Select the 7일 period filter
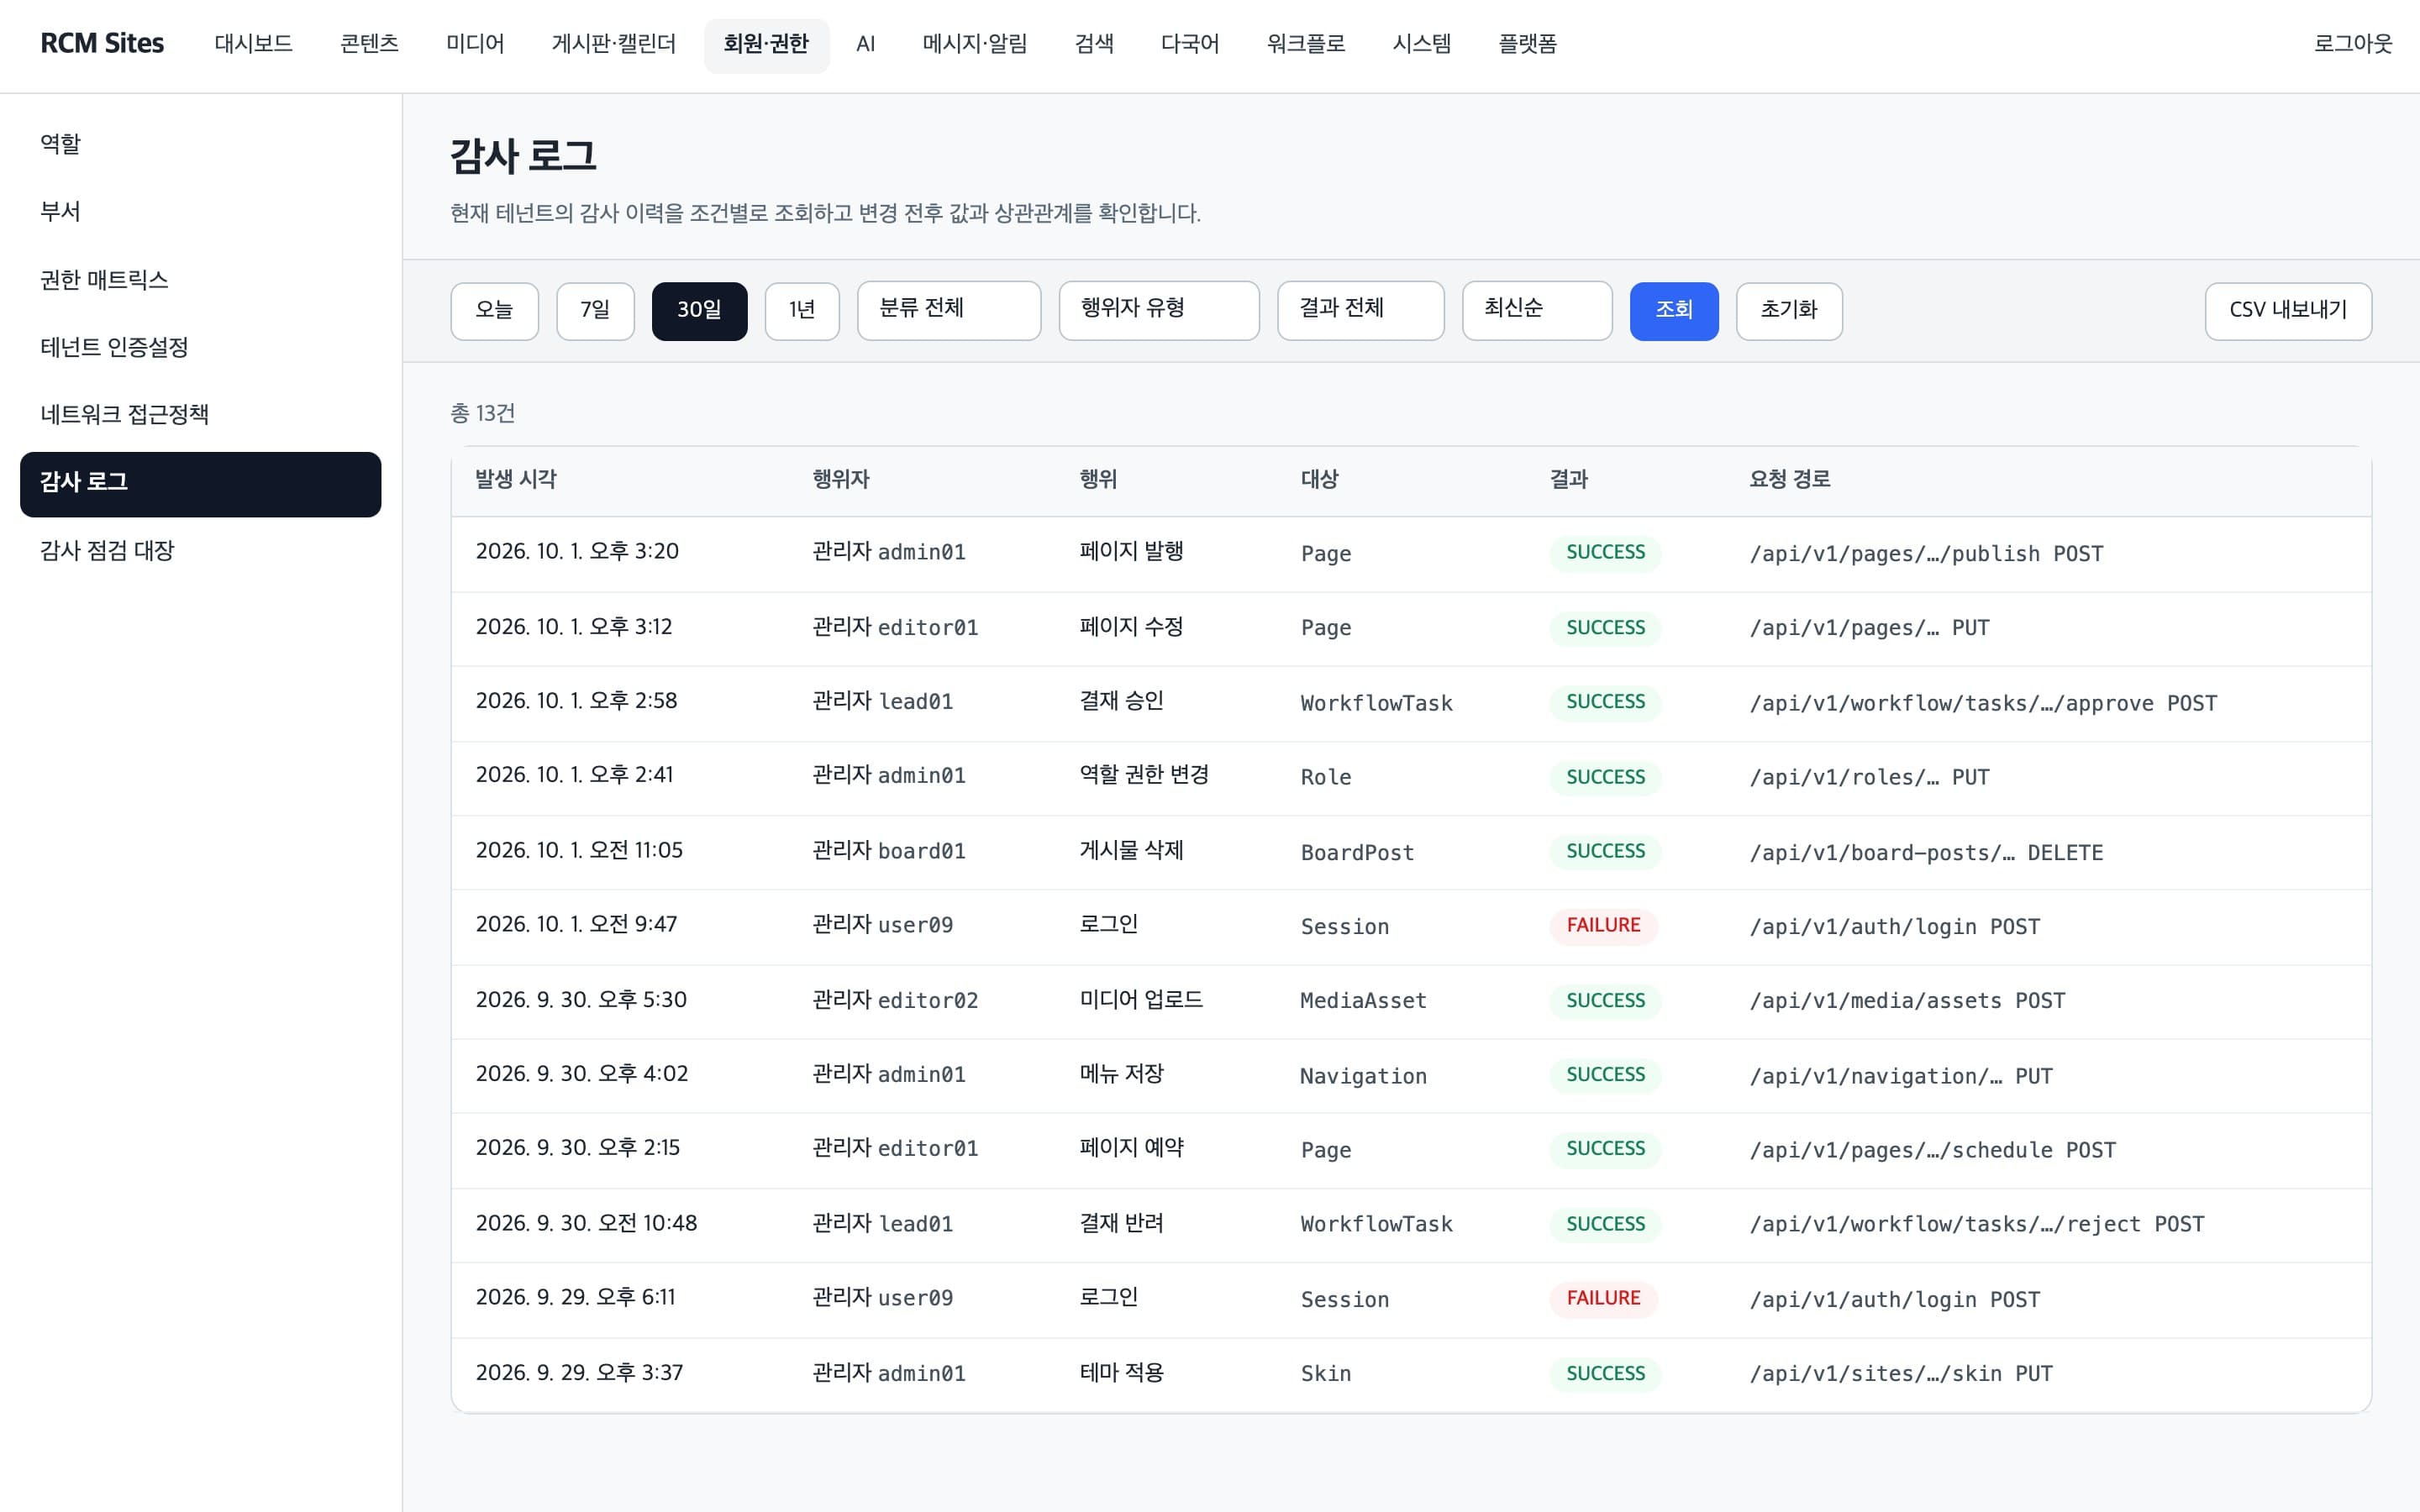This screenshot has height=1512, width=2420. 595,311
